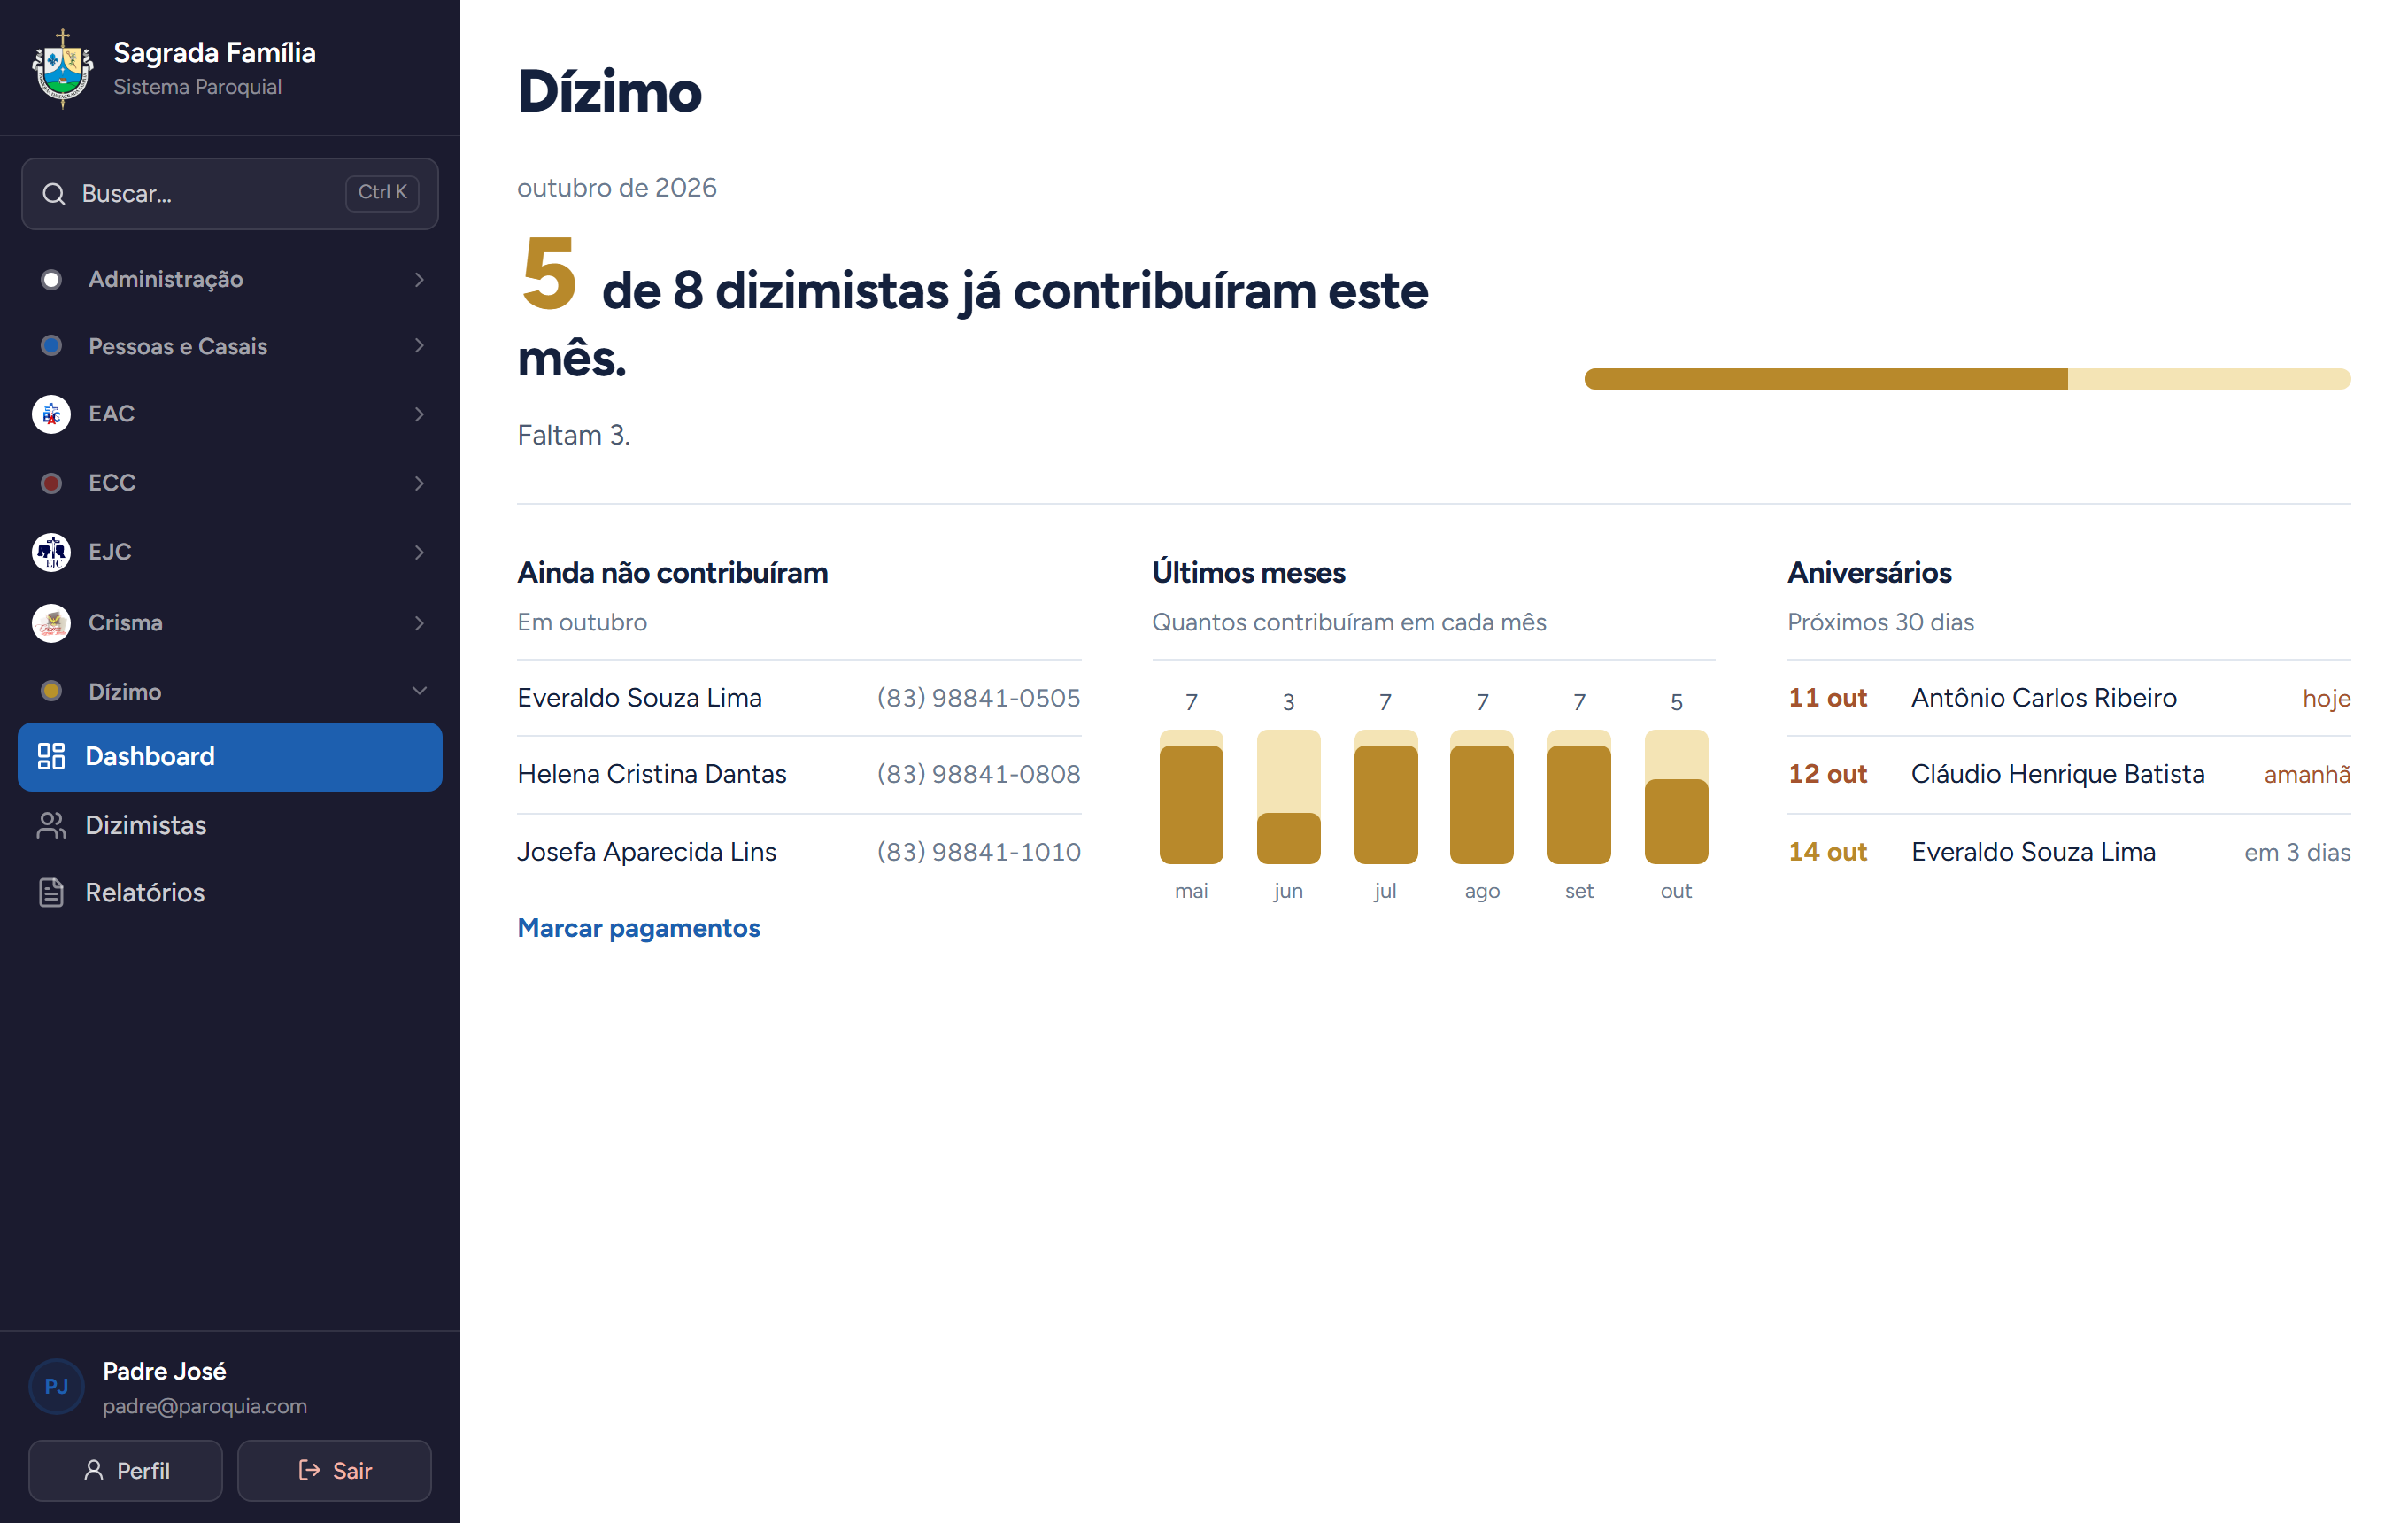The width and height of the screenshot is (2408, 1523).
Task: Click padre@paroquia.com email text
Action: click(204, 1406)
